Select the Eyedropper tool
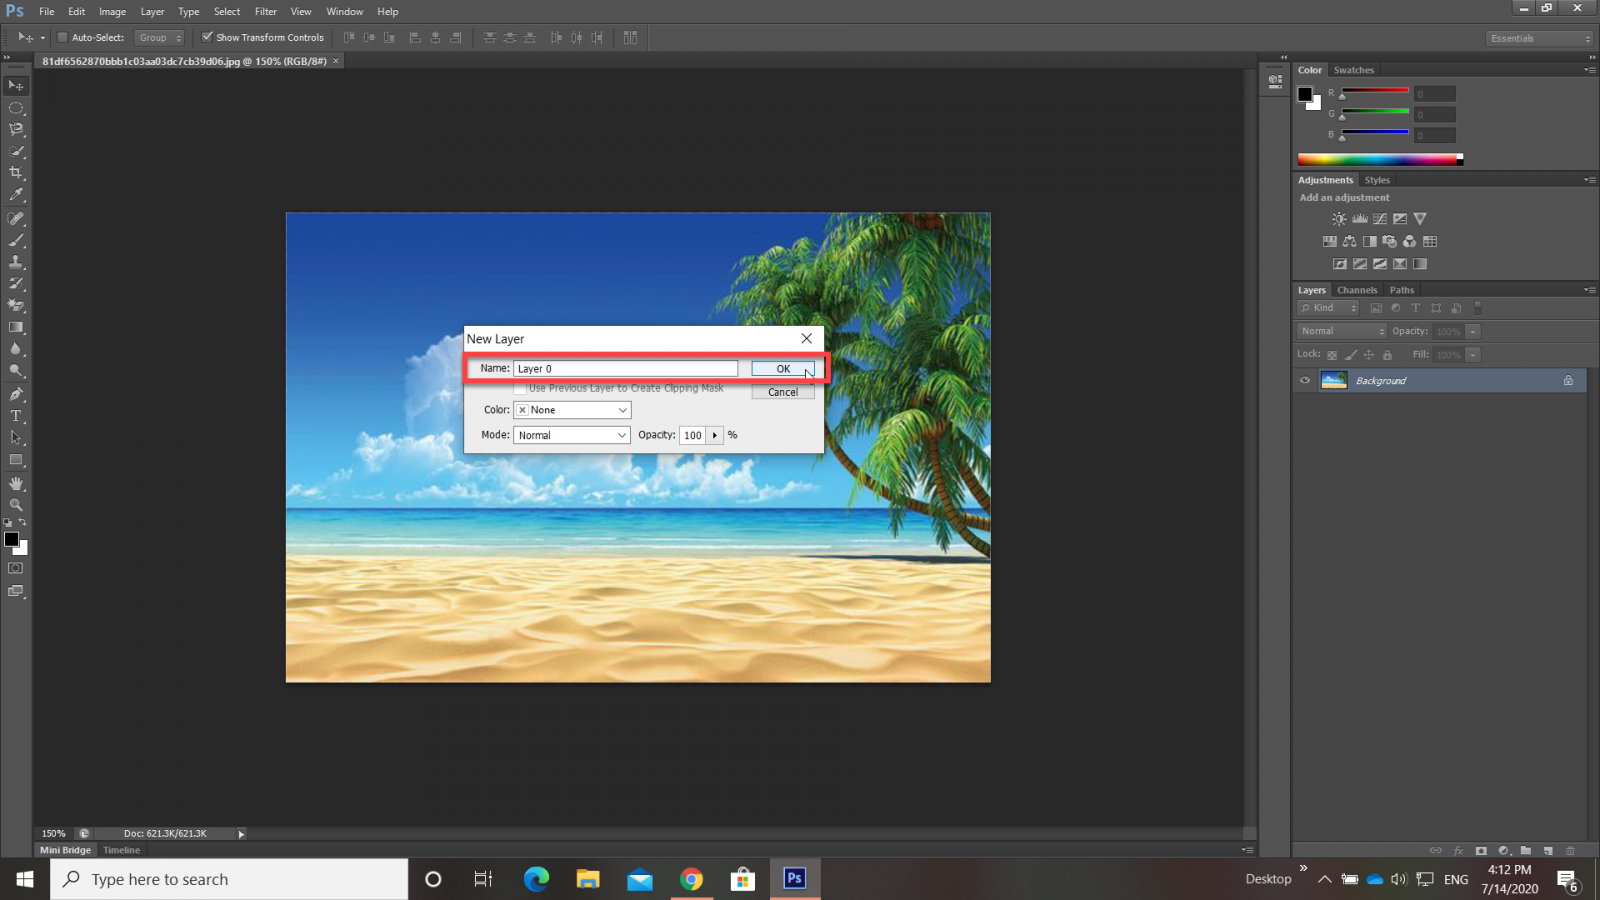 (x=16, y=195)
